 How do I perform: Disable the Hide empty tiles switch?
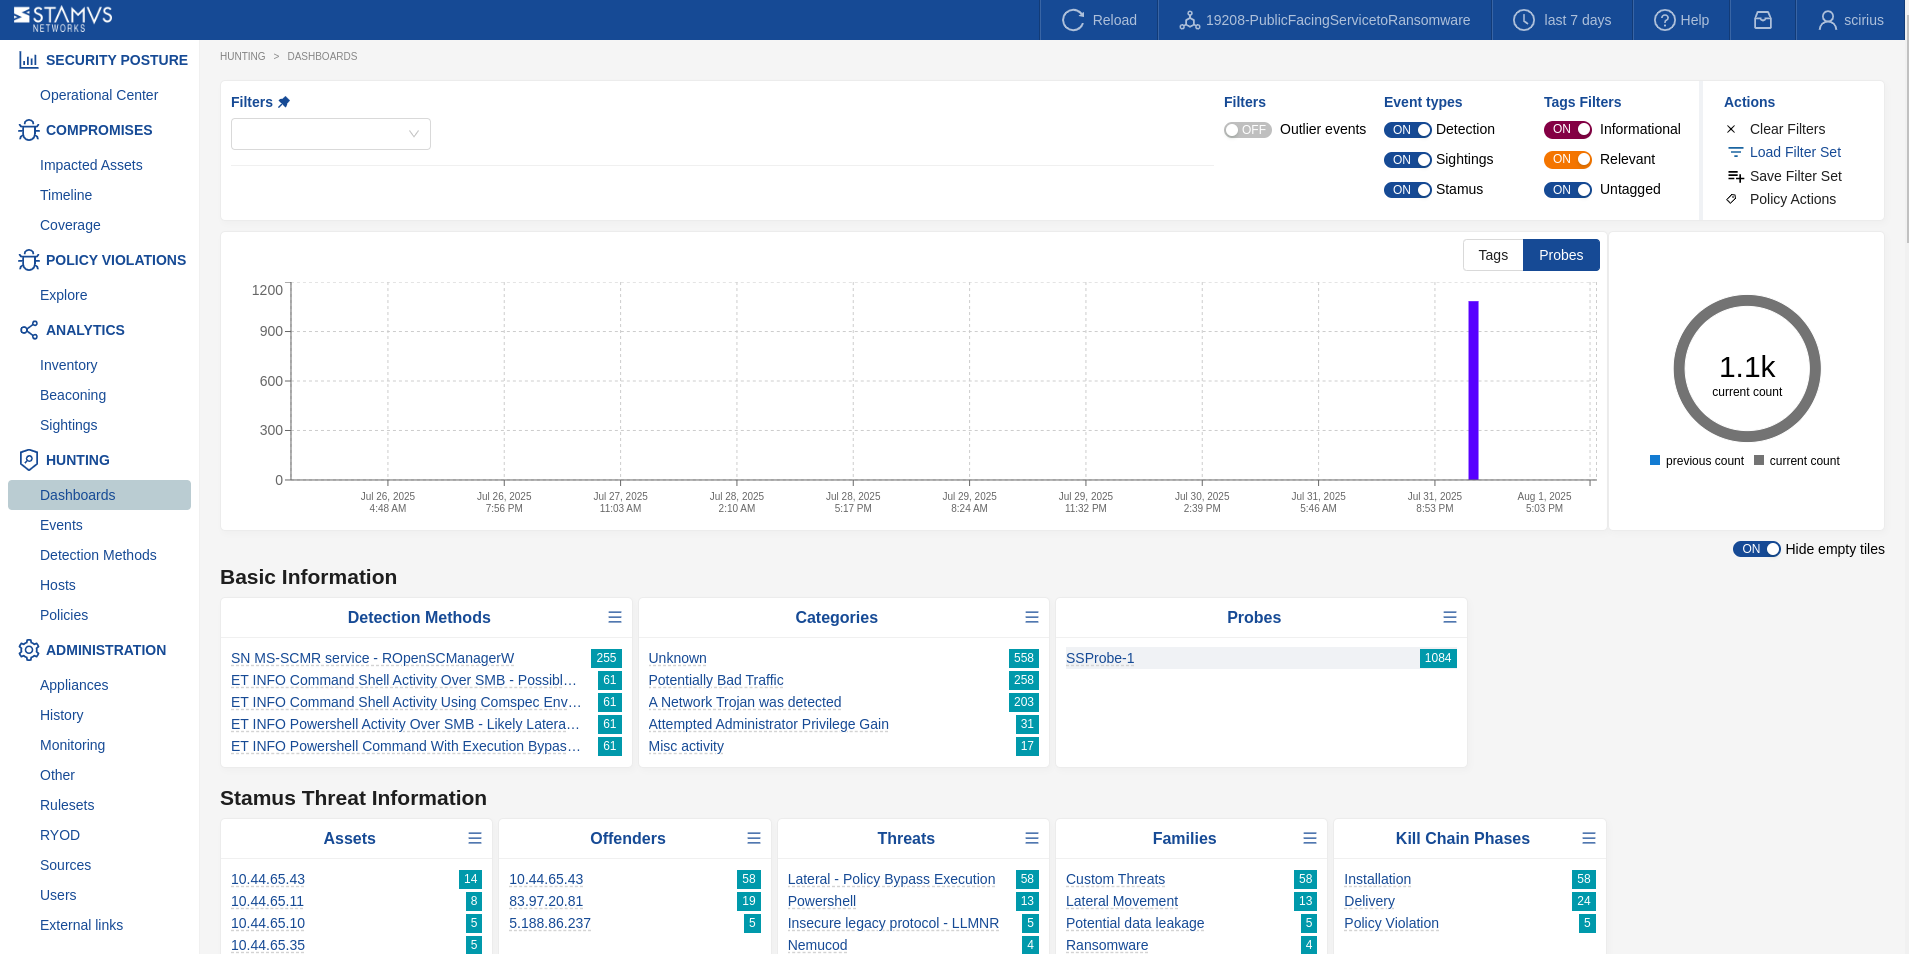tap(1756, 549)
